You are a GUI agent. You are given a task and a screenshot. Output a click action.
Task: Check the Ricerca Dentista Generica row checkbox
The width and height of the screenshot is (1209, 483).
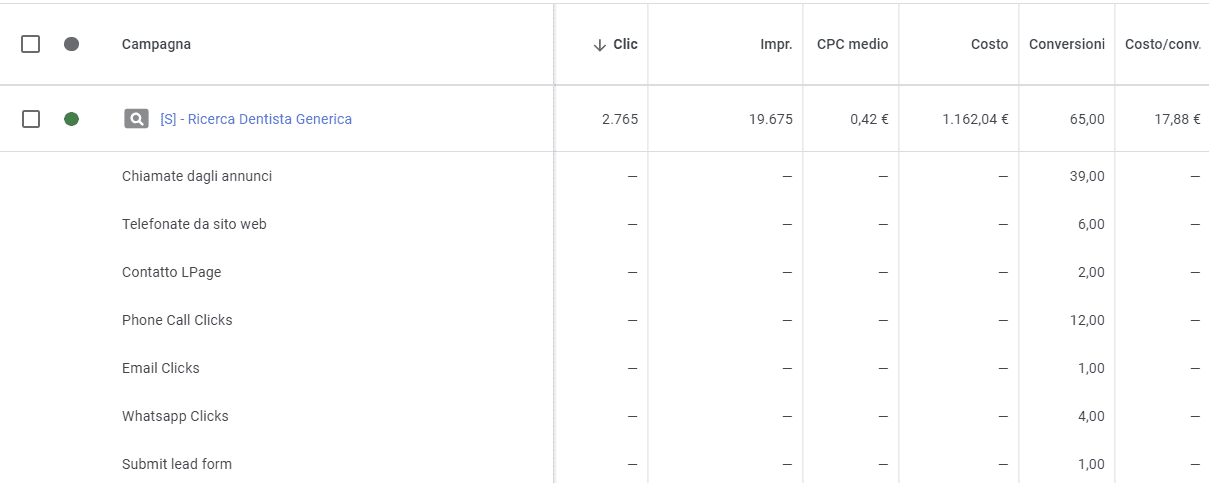tap(31, 119)
